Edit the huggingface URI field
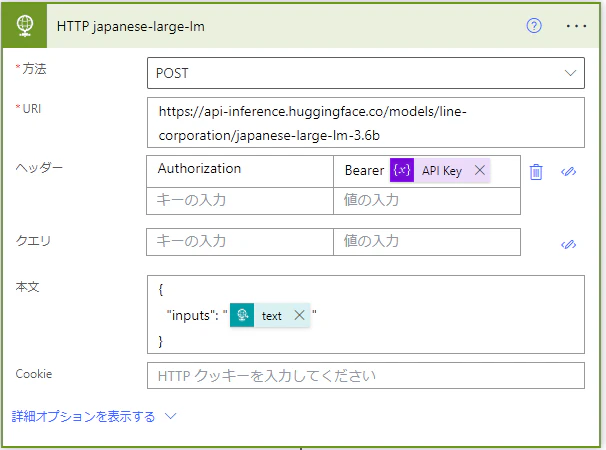 click(x=366, y=123)
